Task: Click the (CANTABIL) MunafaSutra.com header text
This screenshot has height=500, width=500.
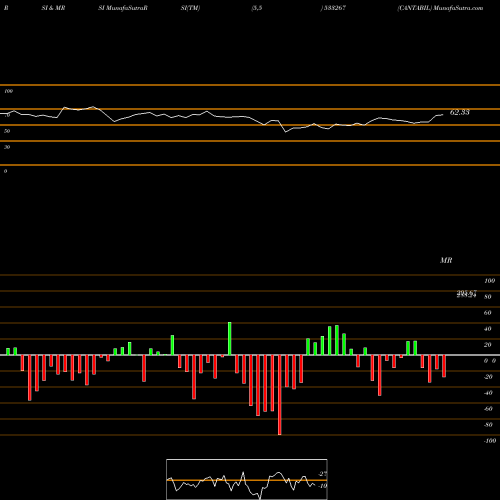Action: 440,8
